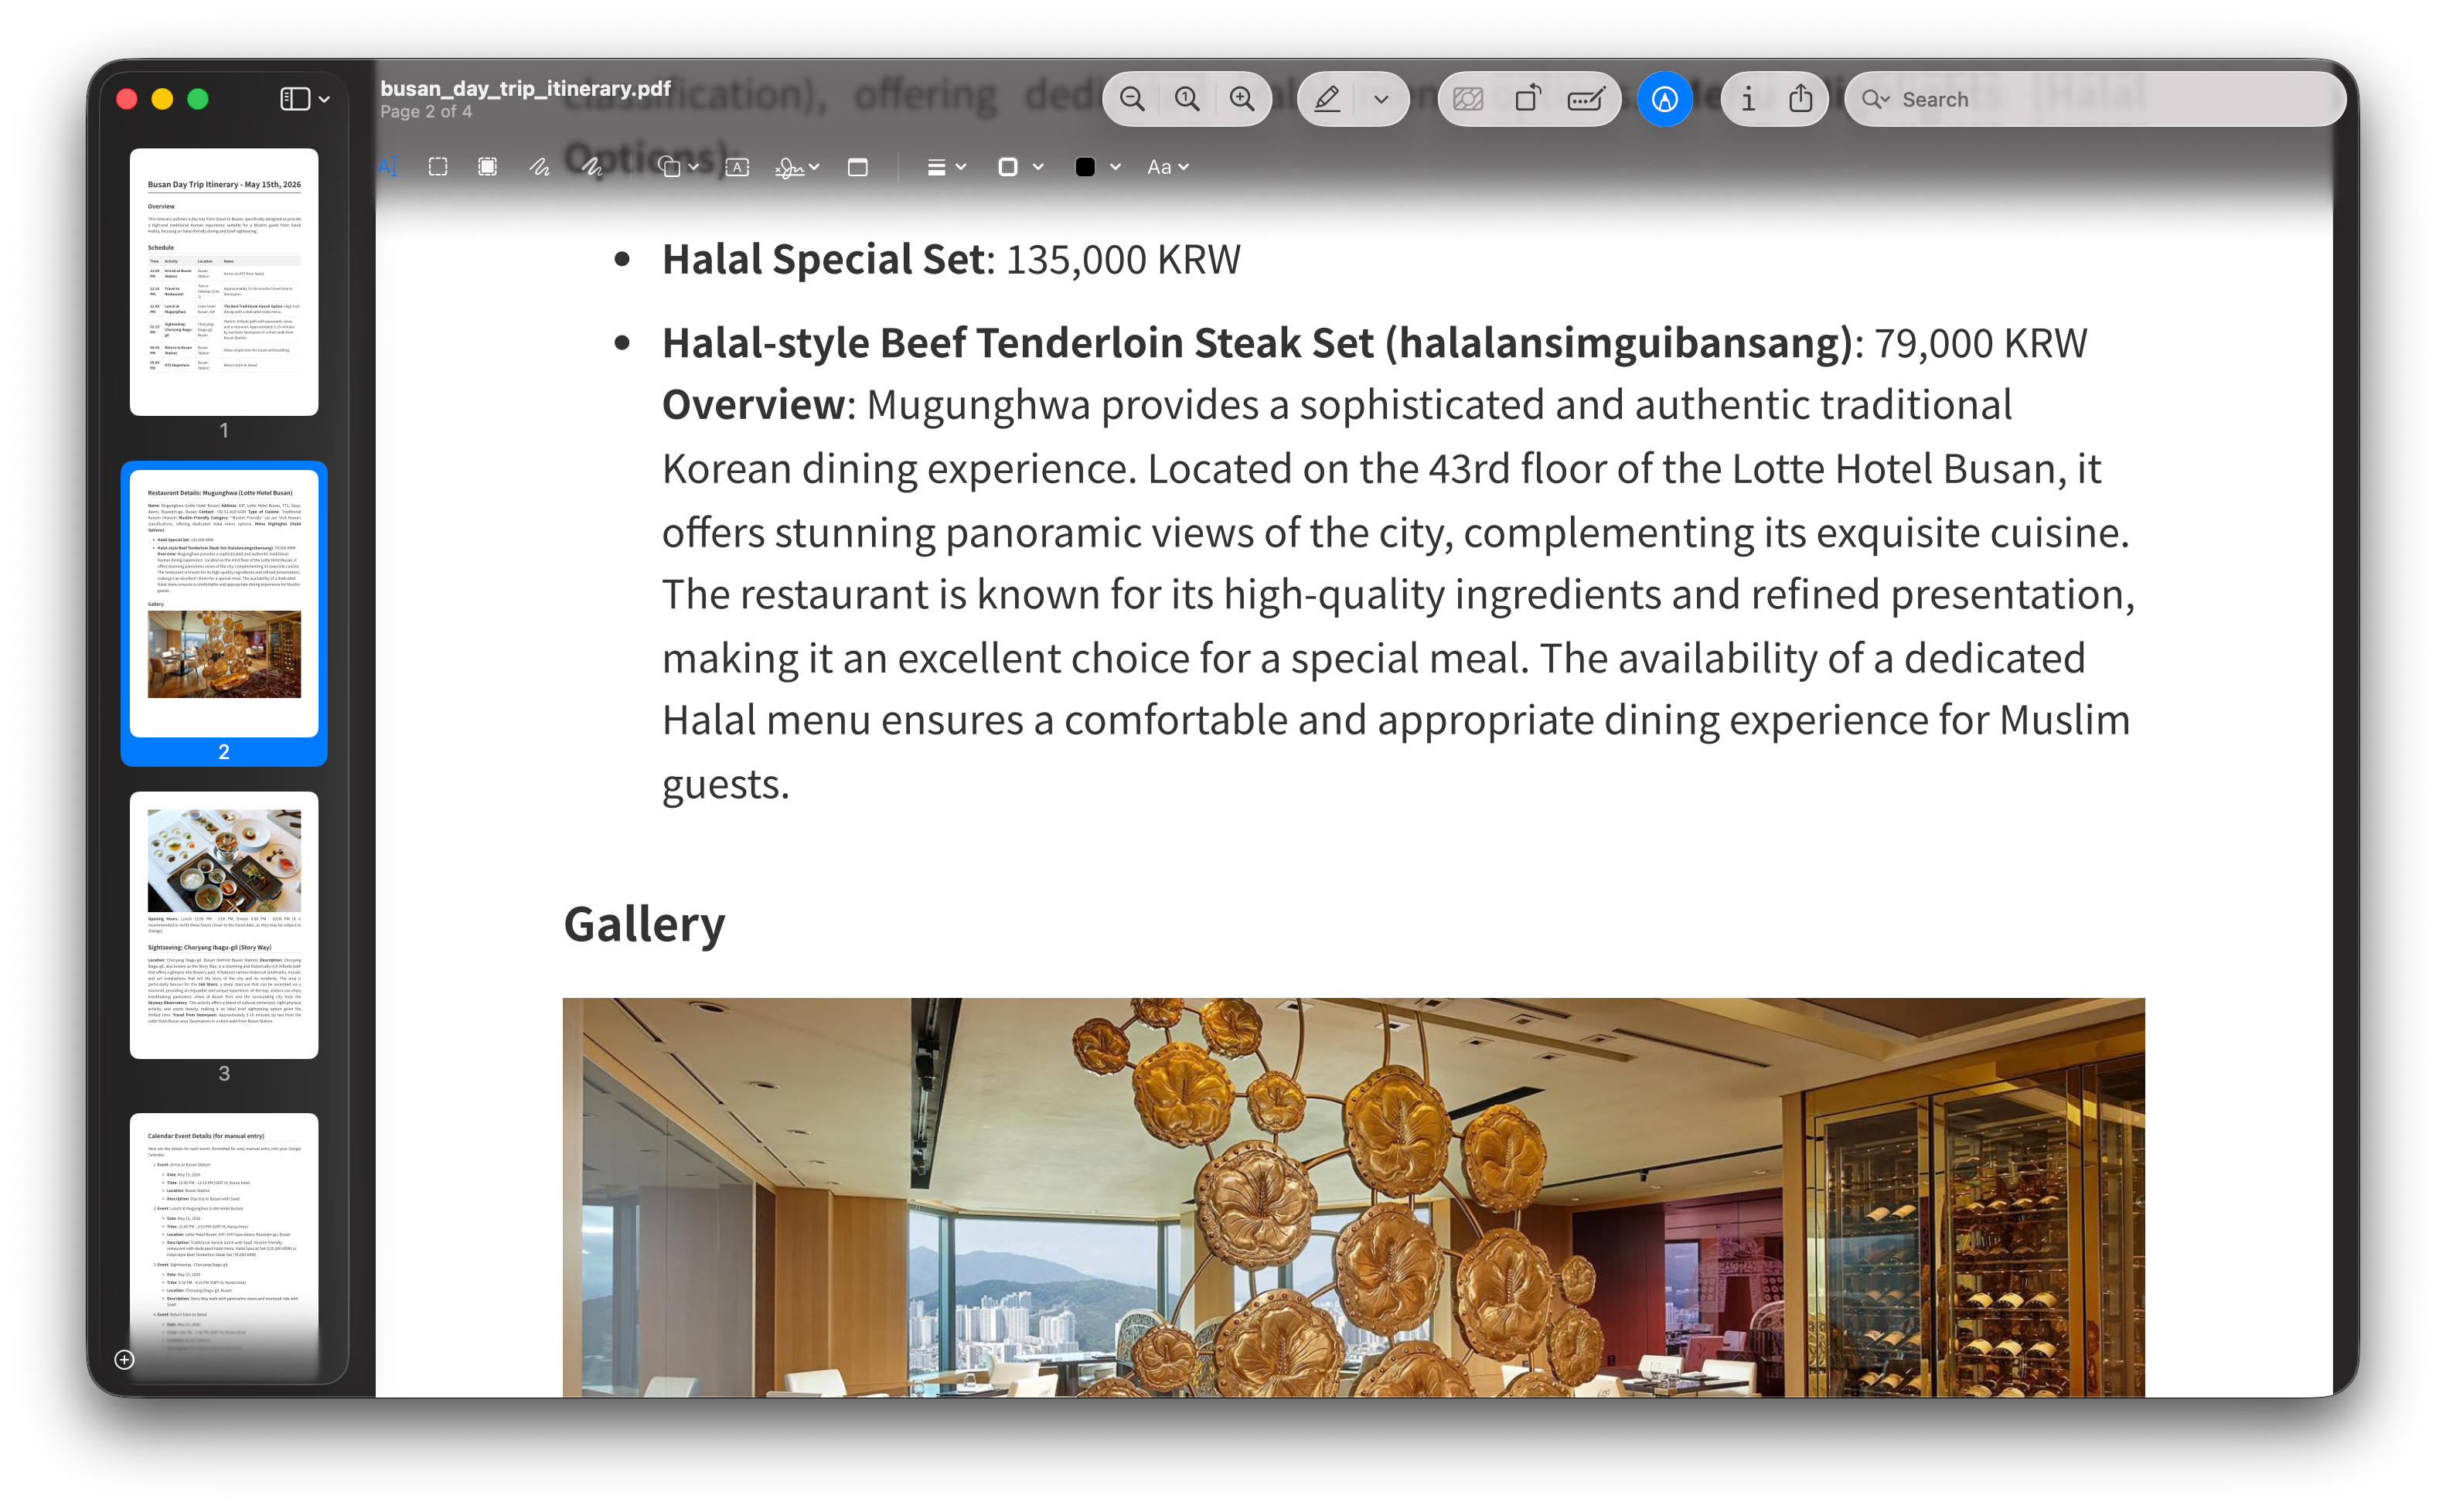Open the line style menu

tap(946, 167)
